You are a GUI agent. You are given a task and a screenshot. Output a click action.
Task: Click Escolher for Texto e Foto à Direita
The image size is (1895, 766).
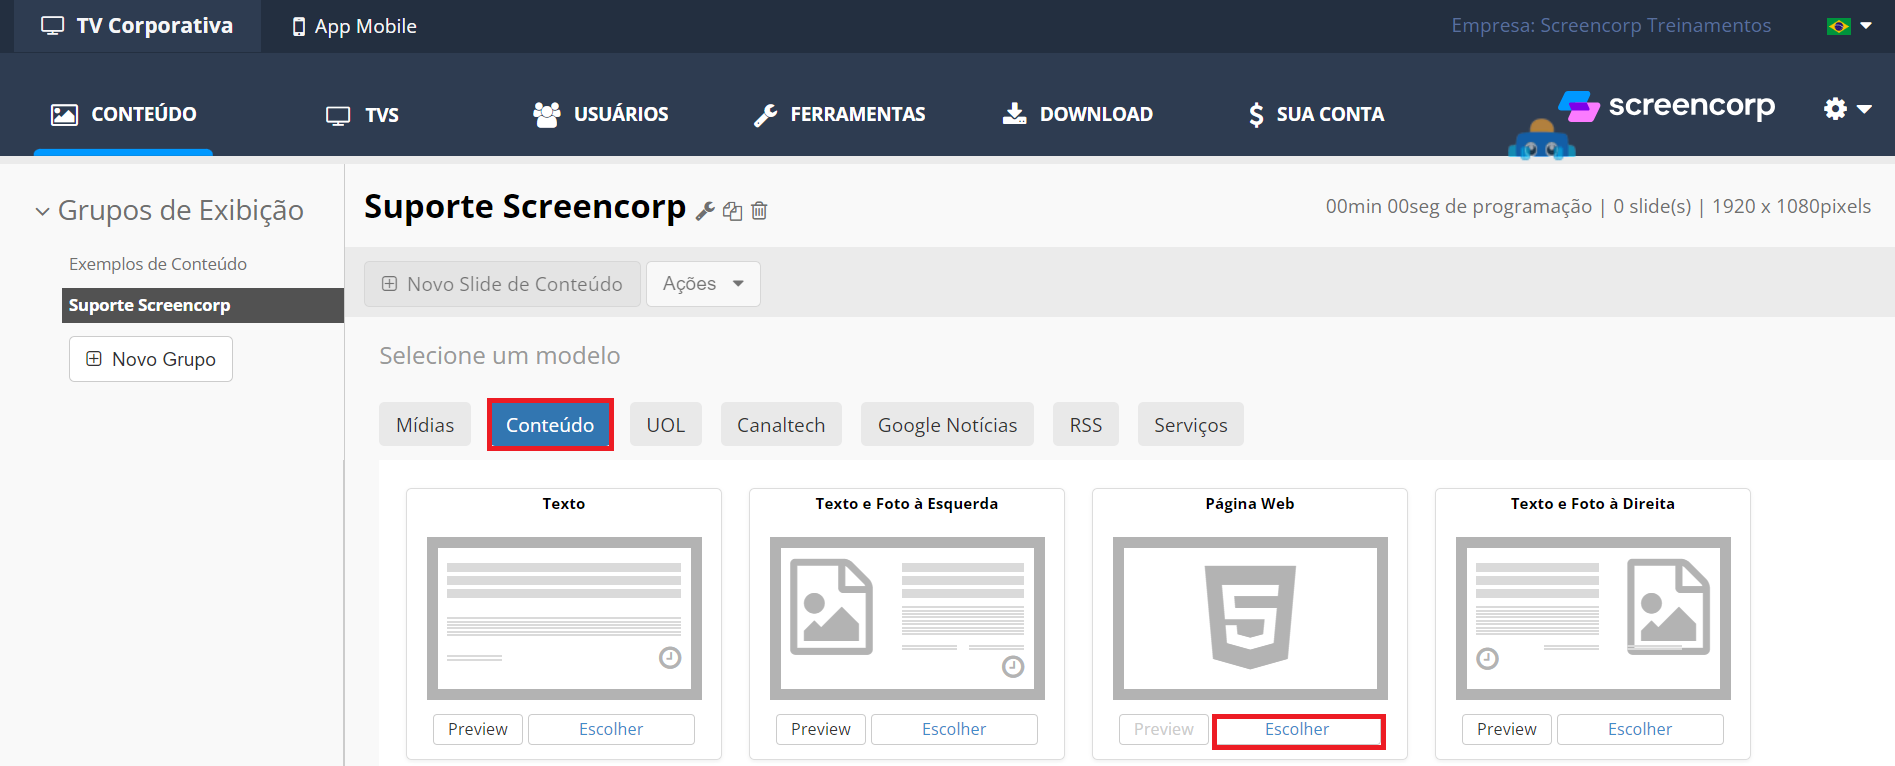(1640, 729)
